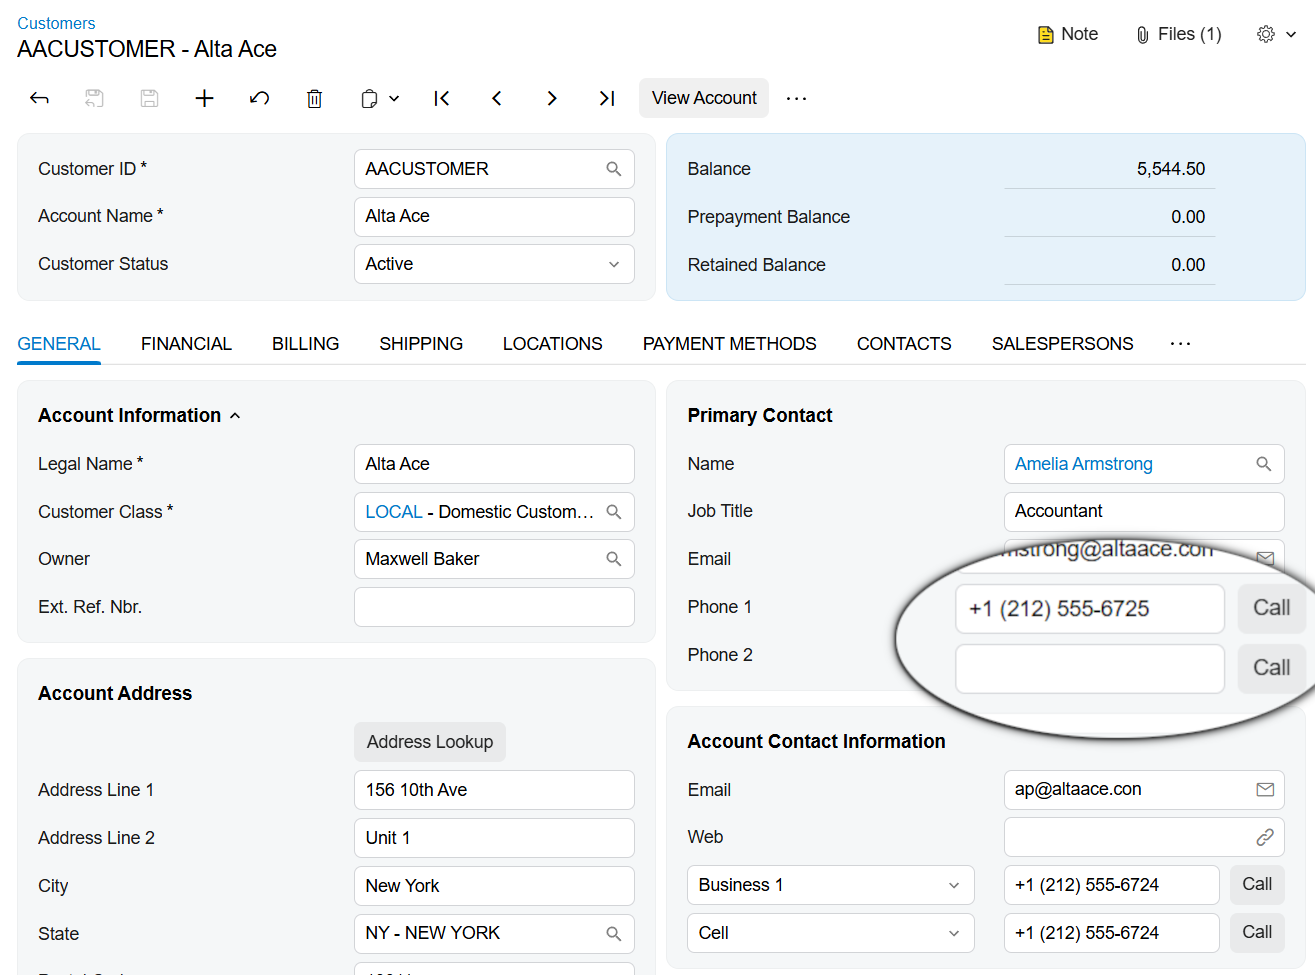This screenshot has width=1315, height=975.
Task: Open the LOCAL customer class link
Action: coord(394,512)
